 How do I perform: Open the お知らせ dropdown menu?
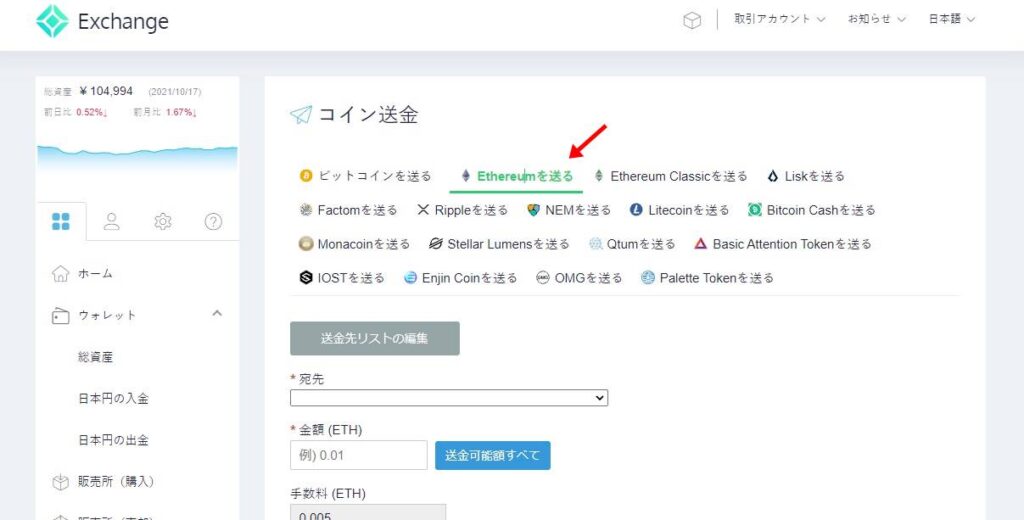tap(877, 20)
